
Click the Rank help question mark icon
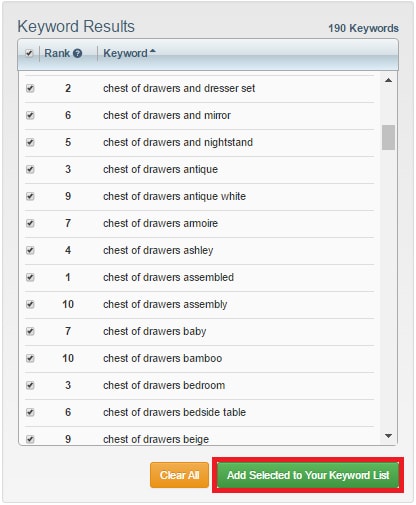click(77, 53)
